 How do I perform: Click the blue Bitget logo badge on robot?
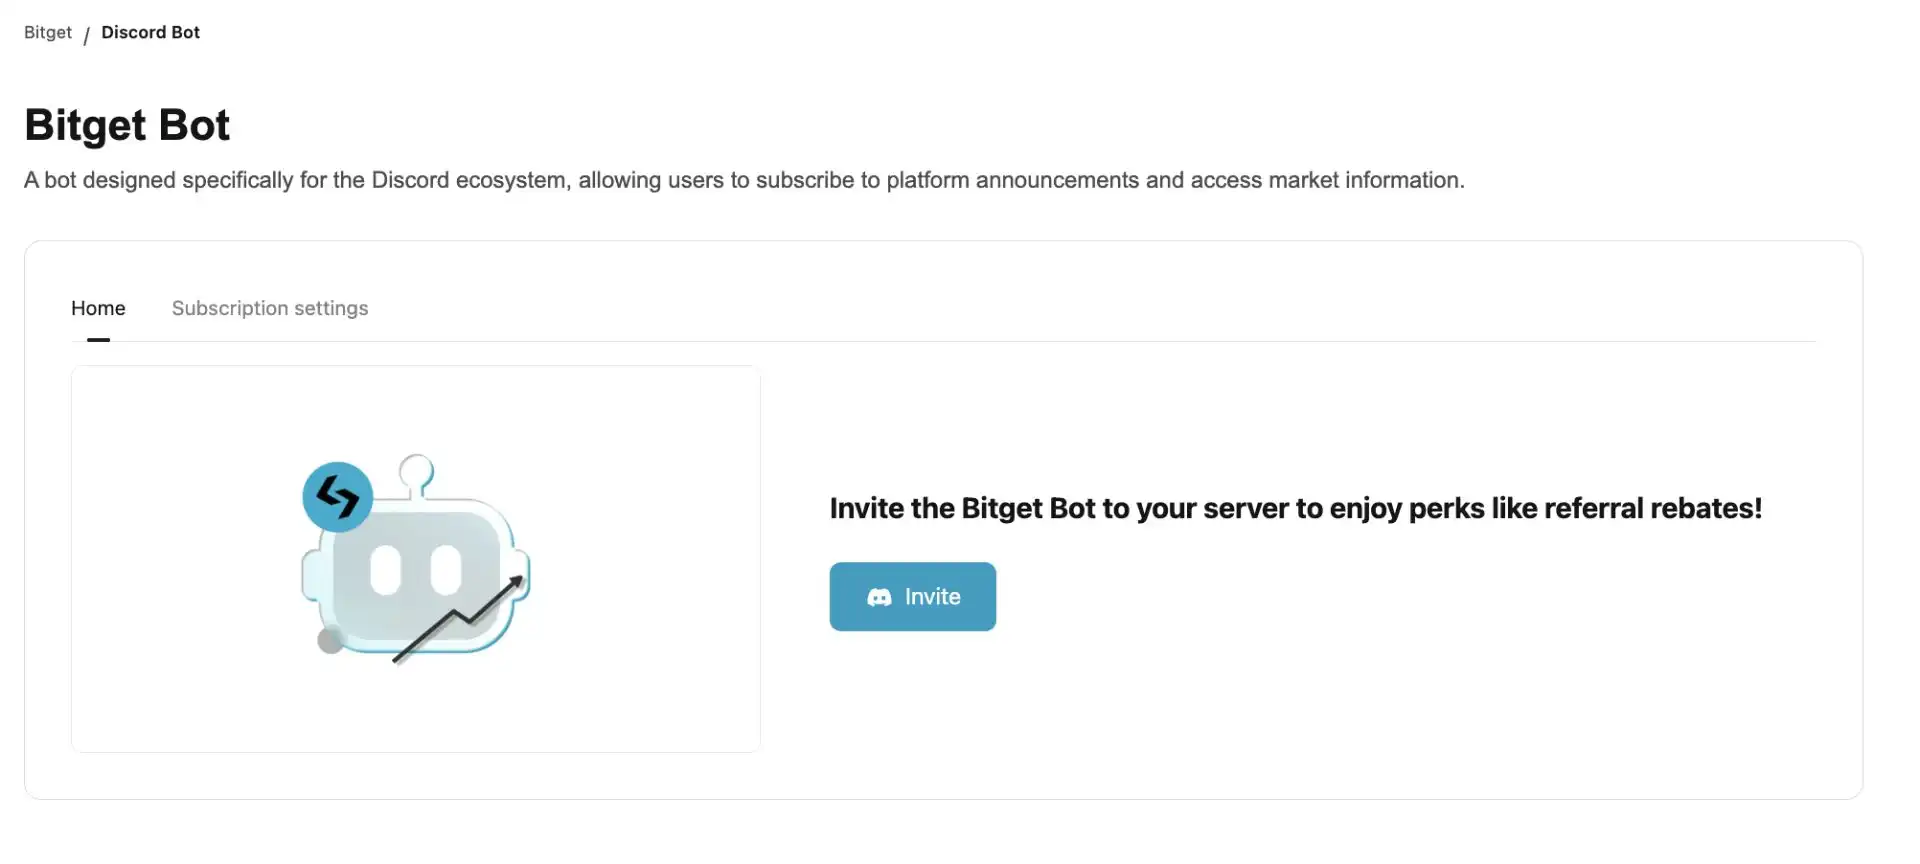coord(338,497)
